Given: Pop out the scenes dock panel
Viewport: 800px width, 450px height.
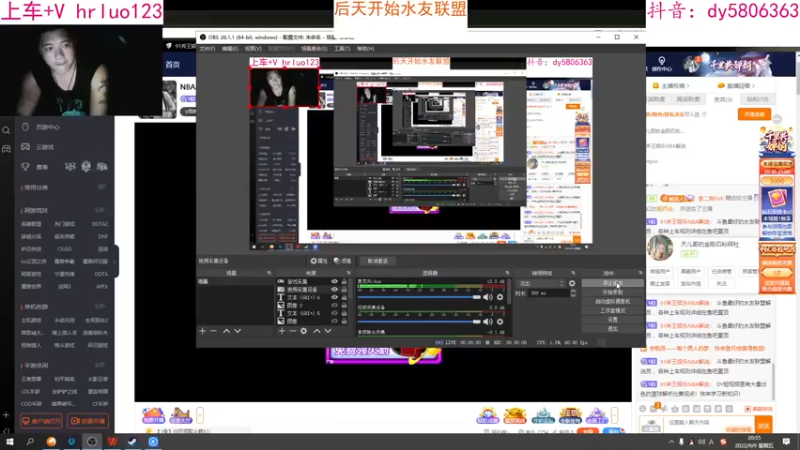Looking at the screenshot, I should (269, 273).
